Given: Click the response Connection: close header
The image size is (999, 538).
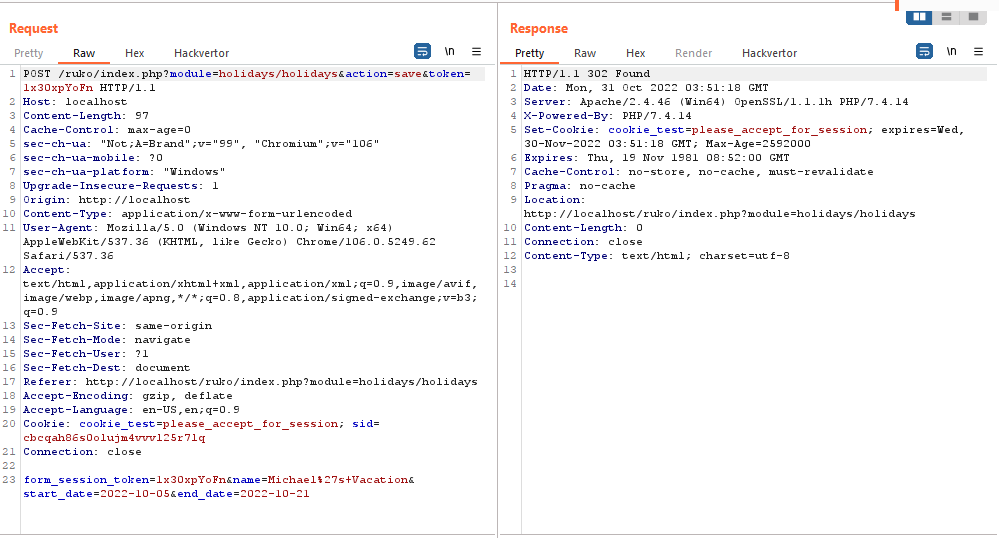Looking at the screenshot, I should pos(584,242).
